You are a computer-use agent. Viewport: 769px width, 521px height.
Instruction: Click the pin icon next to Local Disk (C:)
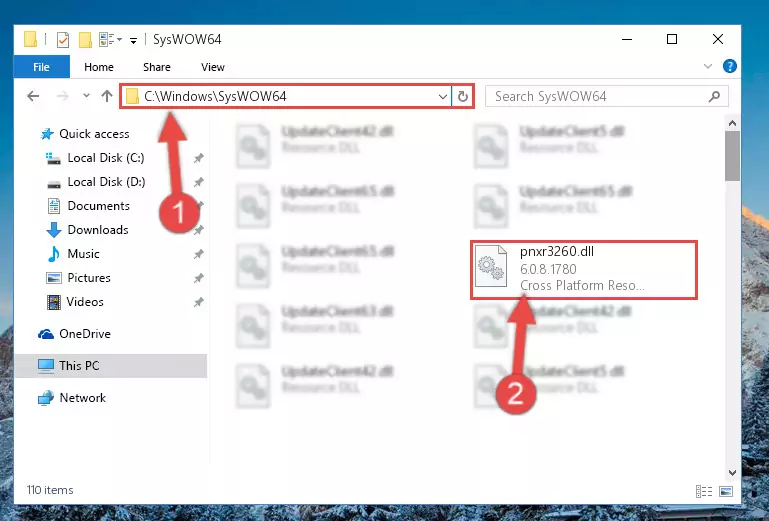point(198,158)
